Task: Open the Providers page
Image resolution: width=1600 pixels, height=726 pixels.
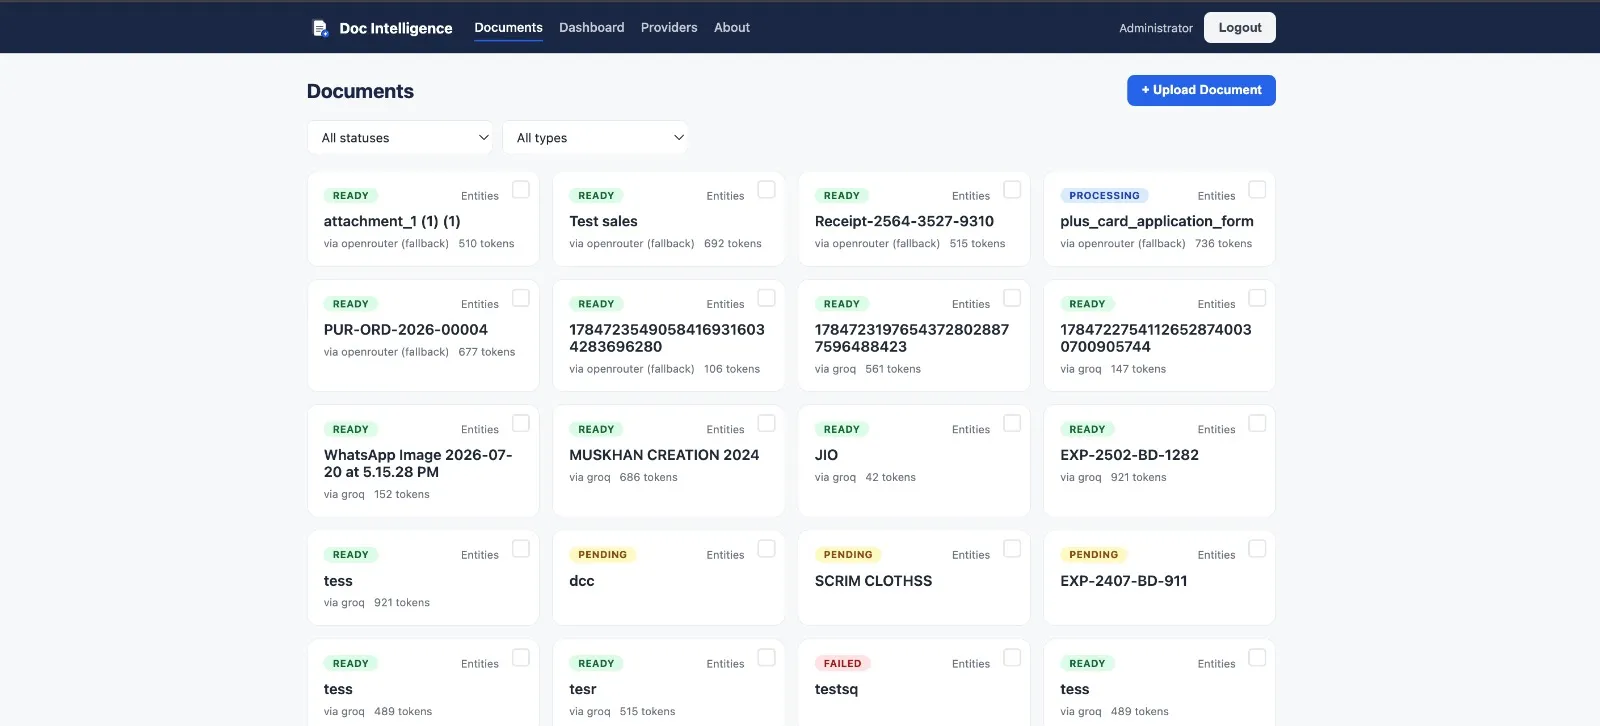Action: (x=669, y=28)
